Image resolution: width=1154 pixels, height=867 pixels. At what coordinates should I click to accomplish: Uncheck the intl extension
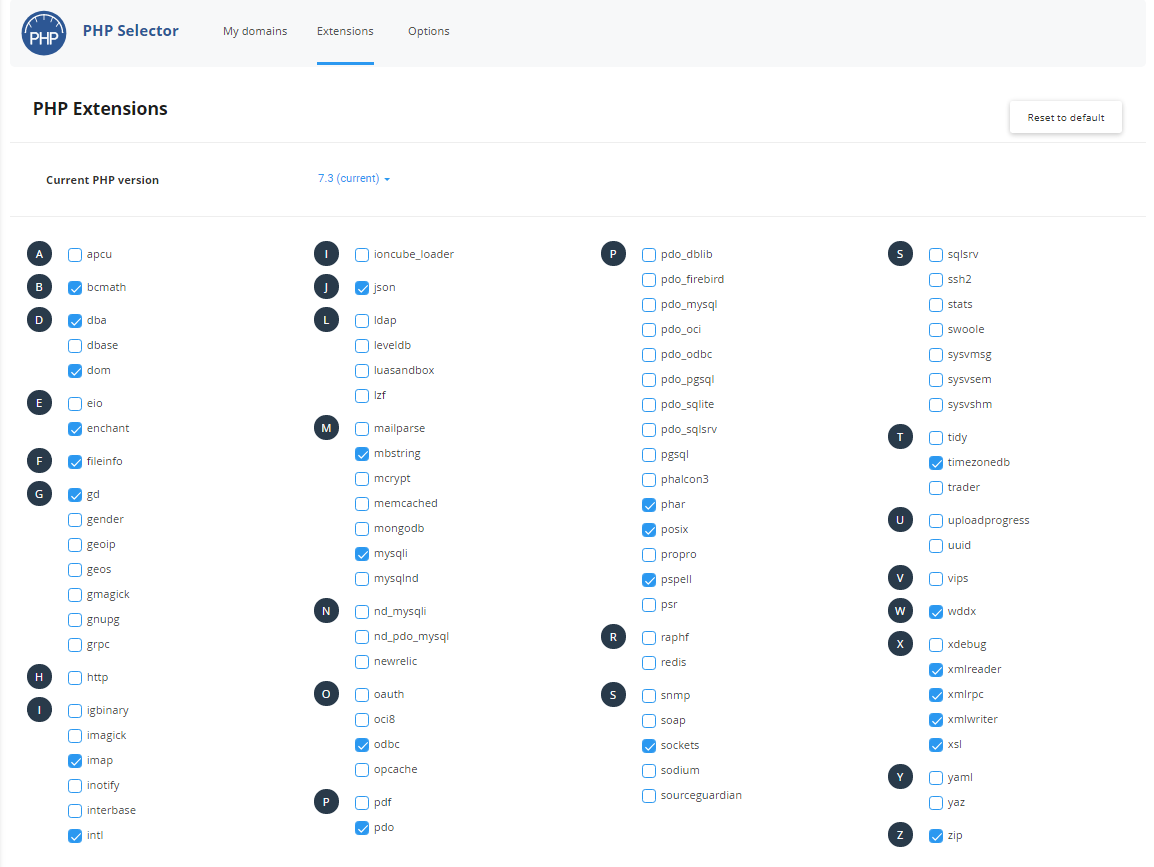point(75,836)
